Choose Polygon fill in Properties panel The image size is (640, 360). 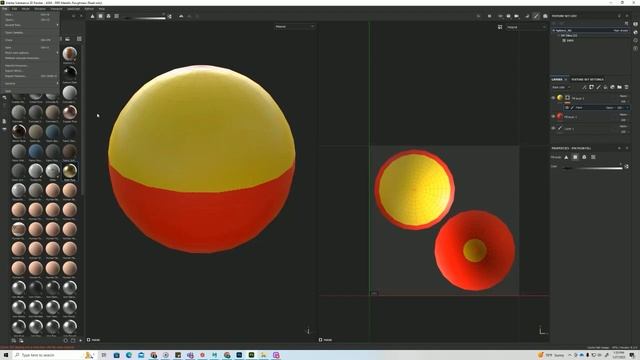click(575, 157)
